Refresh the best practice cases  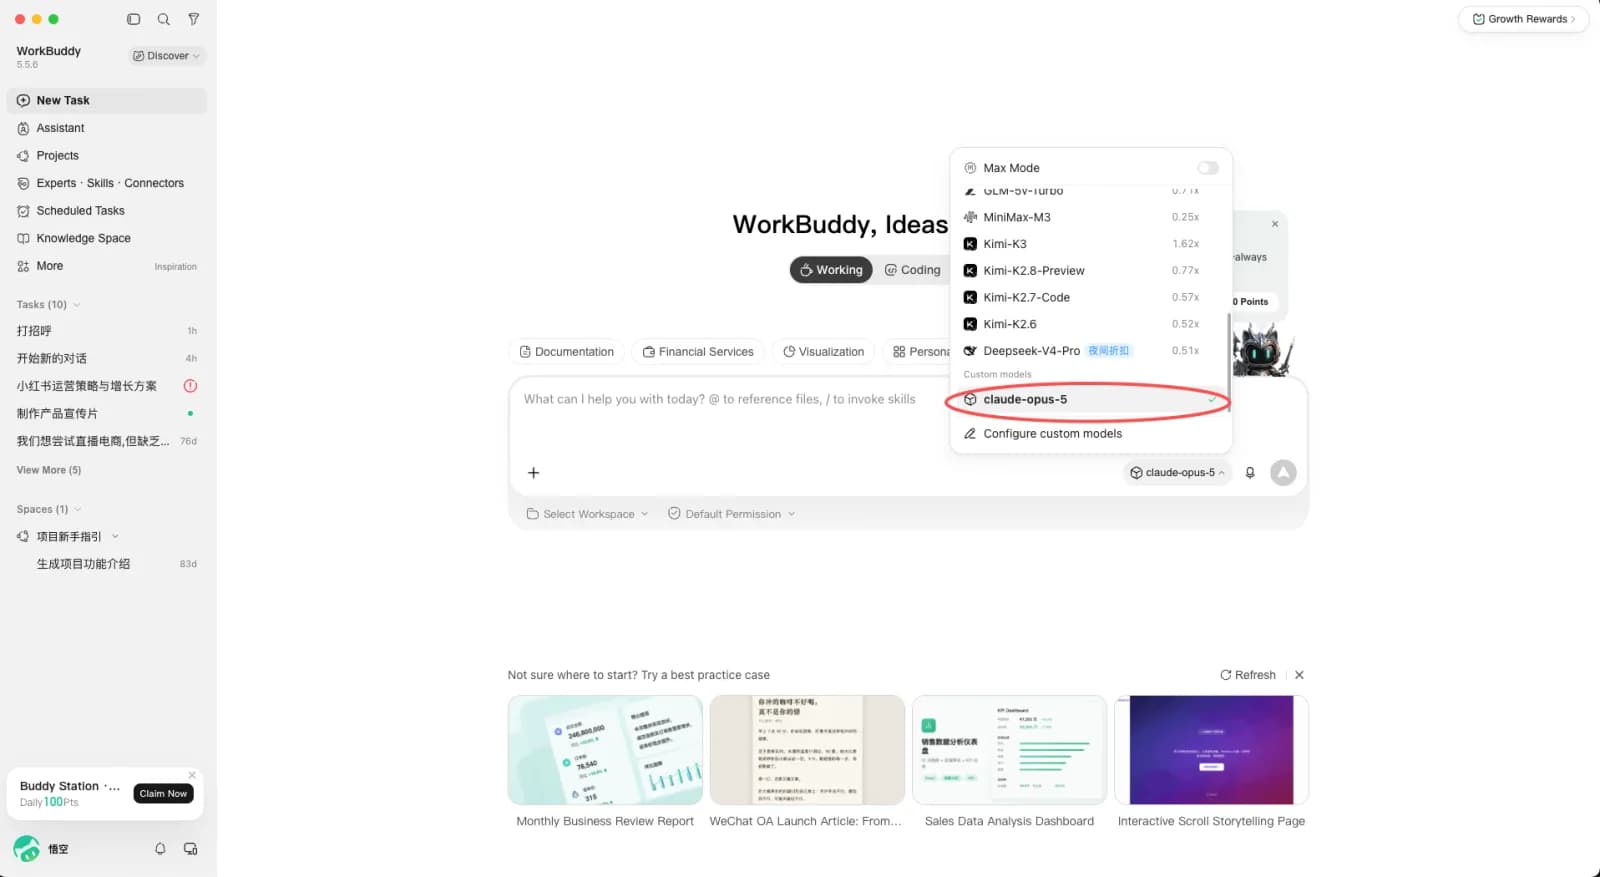[x=1248, y=675]
